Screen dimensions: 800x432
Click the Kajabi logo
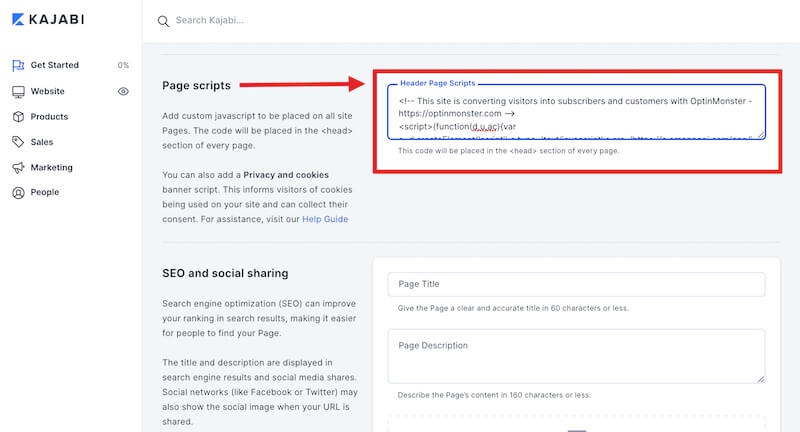(48, 19)
